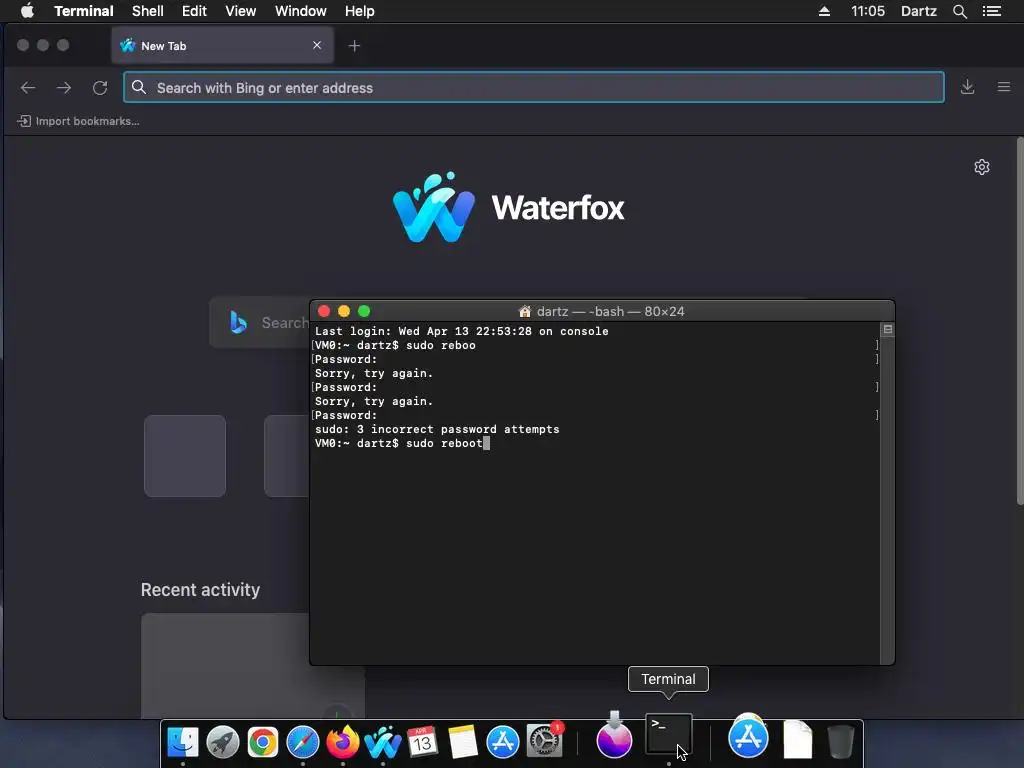Viewport: 1024px width, 768px height.
Task: Click the 'sudo reboot' command line
Action: (x=402, y=443)
